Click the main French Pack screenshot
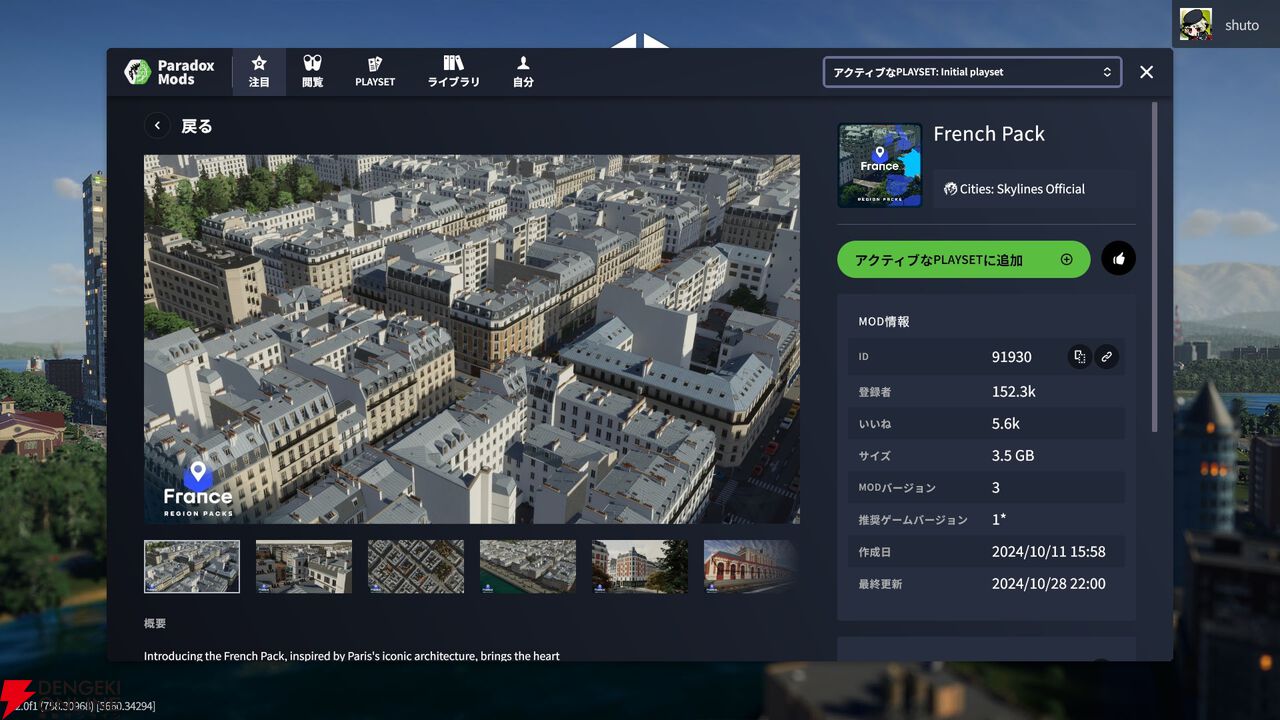The height and width of the screenshot is (720, 1280). click(x=472, y=339)
